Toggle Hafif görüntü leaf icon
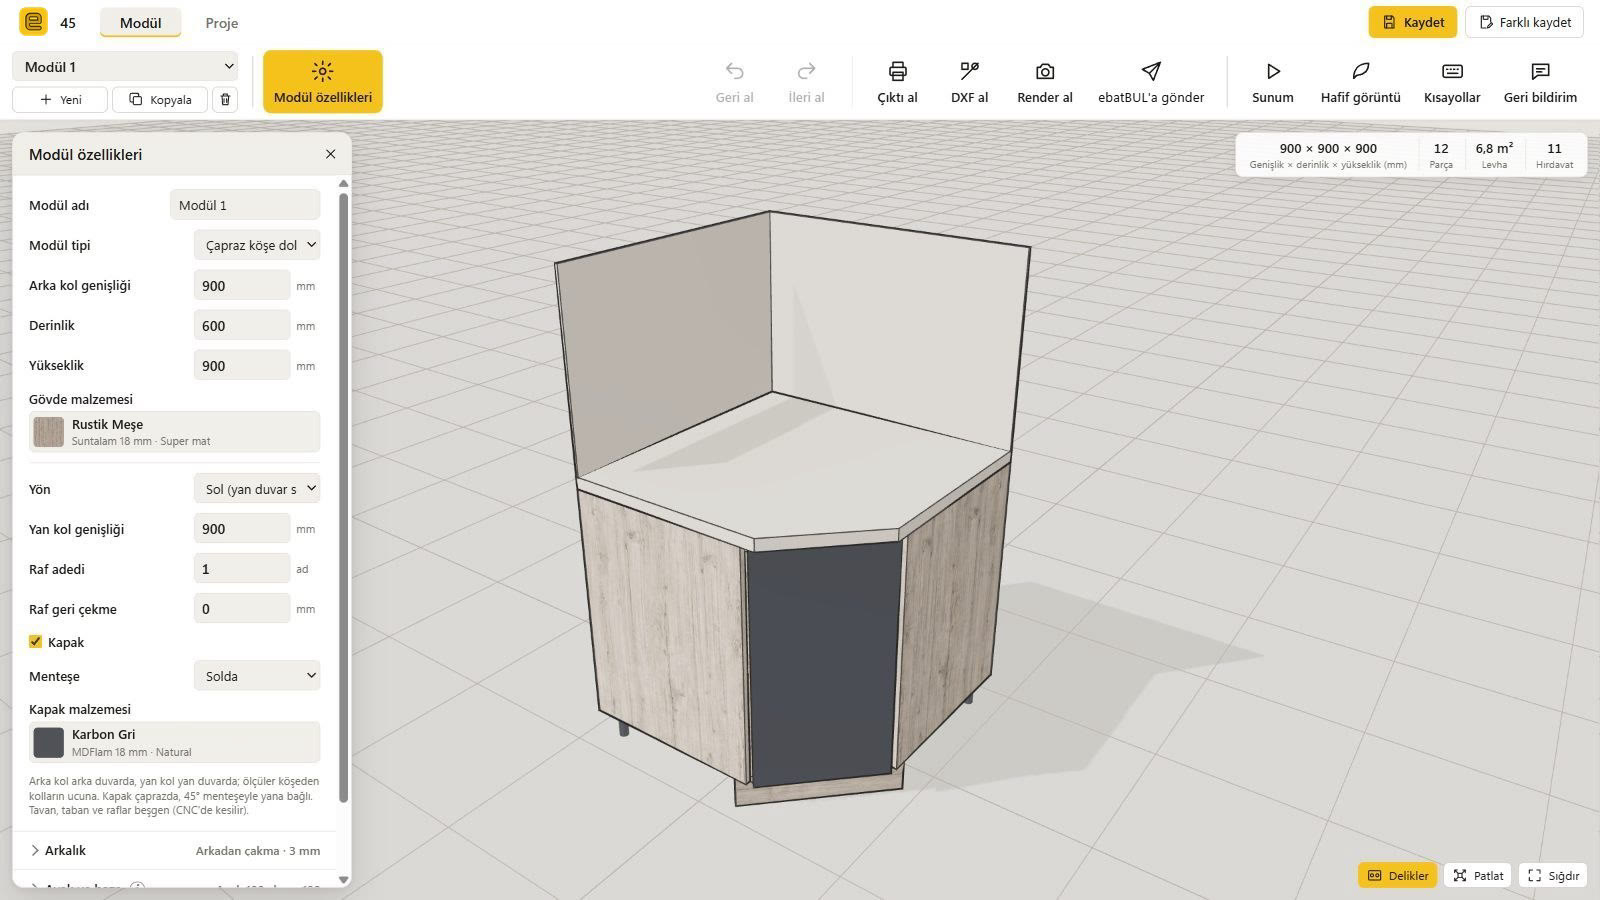The image size is (1600, 900). (1360, 71)
